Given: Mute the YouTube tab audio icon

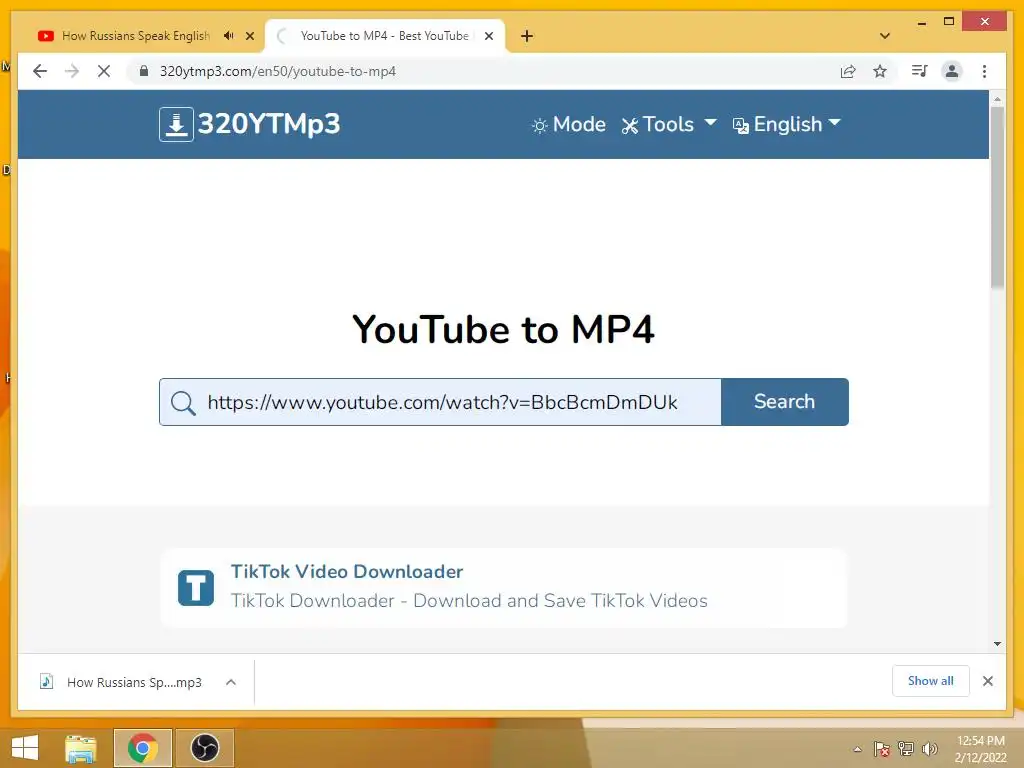Looking at the screenshot, I should 228,36.
